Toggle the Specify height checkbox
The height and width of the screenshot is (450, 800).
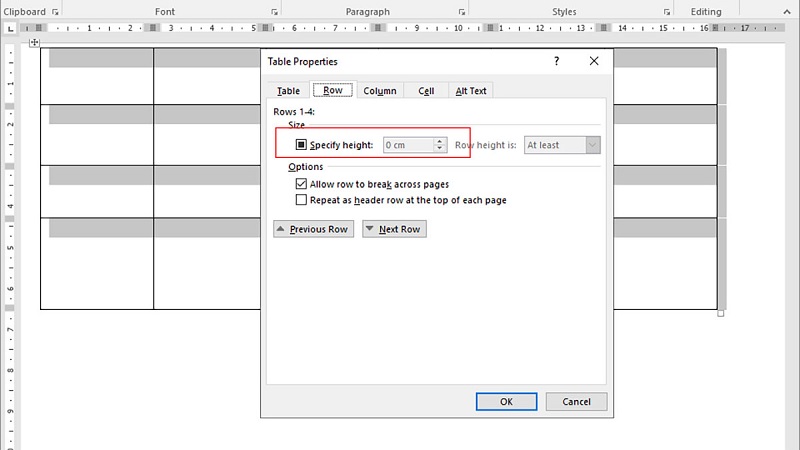click(x=301, y=145)
